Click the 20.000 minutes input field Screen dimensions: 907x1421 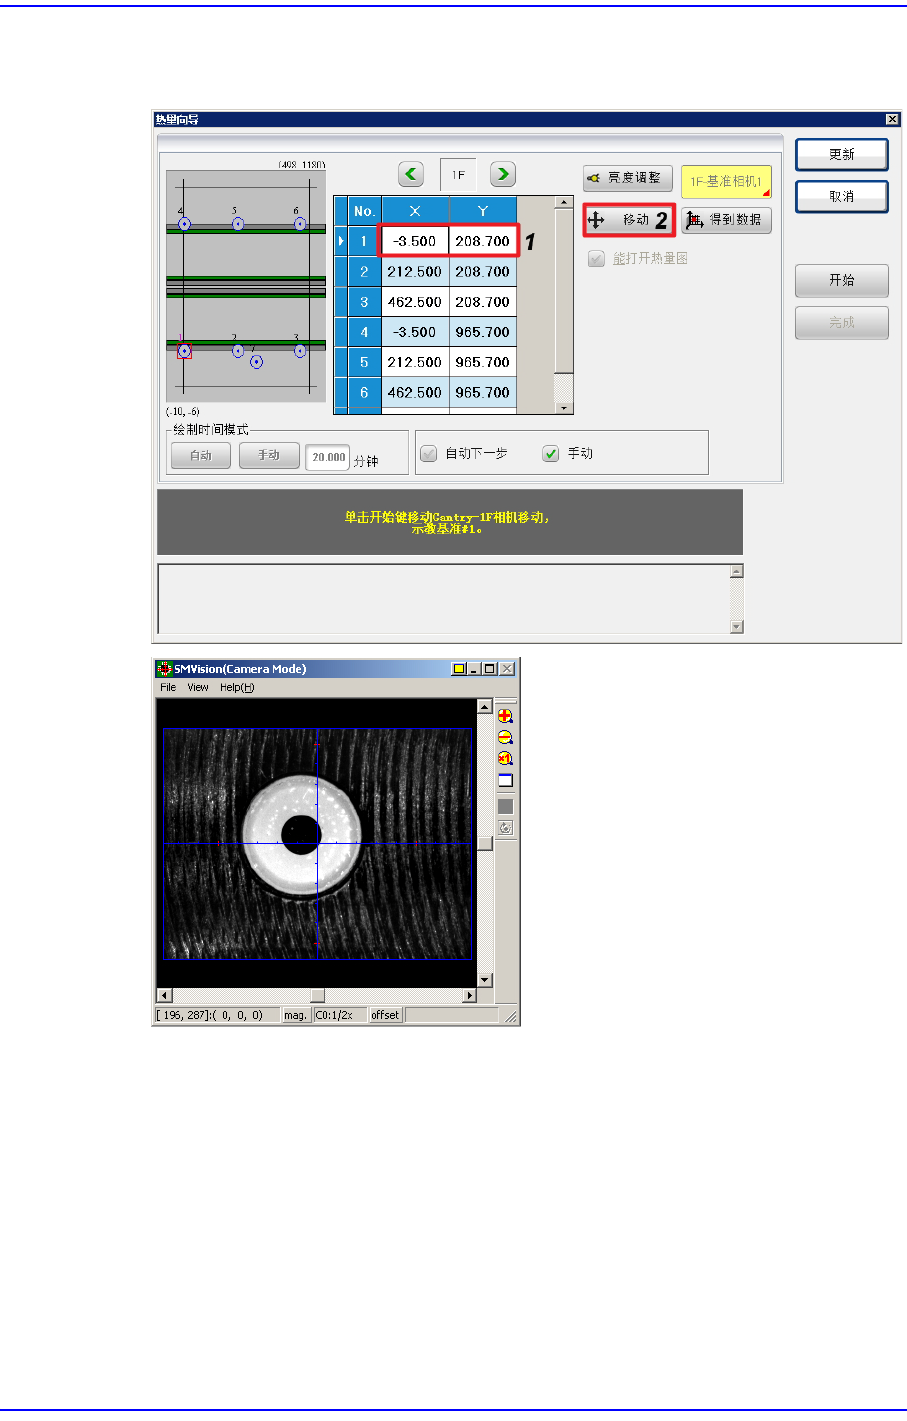[328, 457]
